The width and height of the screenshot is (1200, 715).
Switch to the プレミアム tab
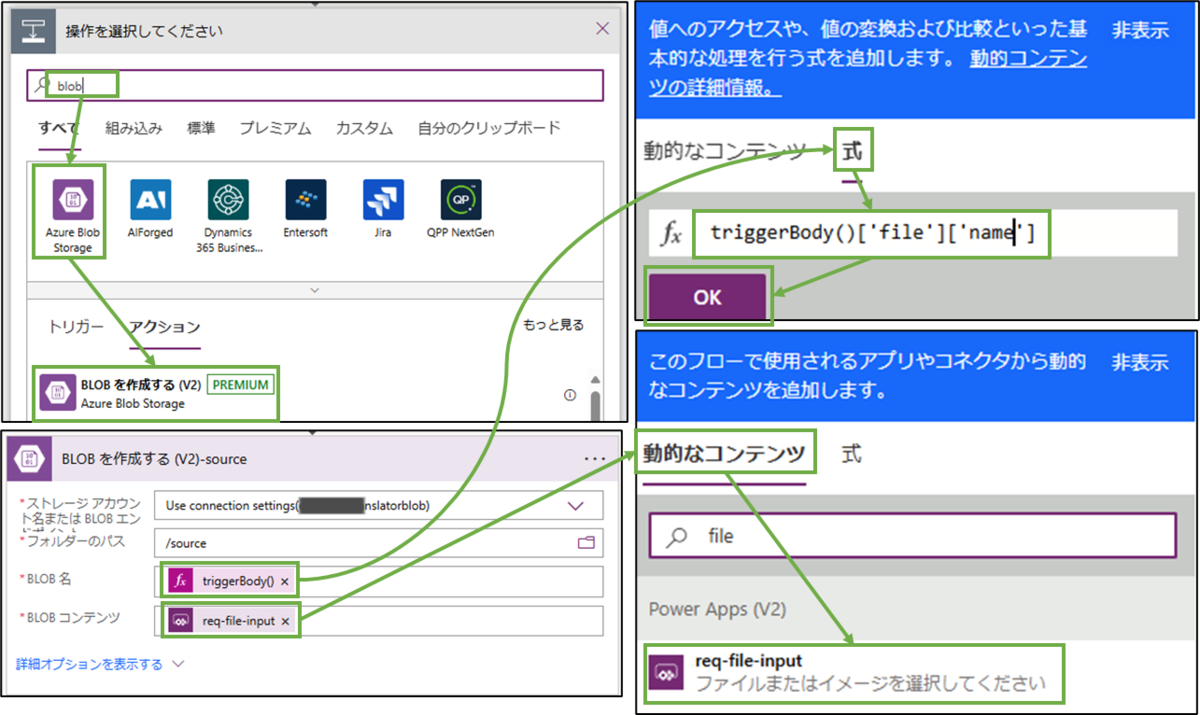coord(274,128)
